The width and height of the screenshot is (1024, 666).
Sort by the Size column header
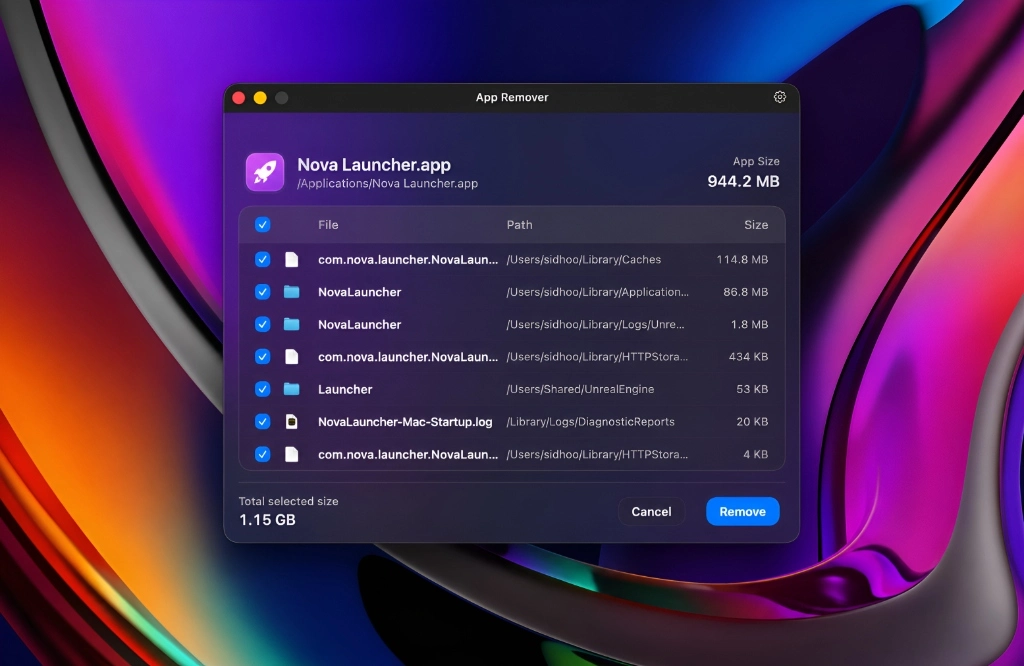[756, 225]
